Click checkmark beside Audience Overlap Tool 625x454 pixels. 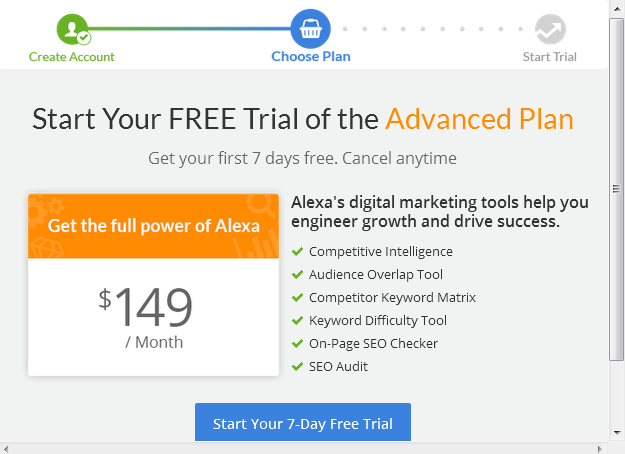click(297, 275)
